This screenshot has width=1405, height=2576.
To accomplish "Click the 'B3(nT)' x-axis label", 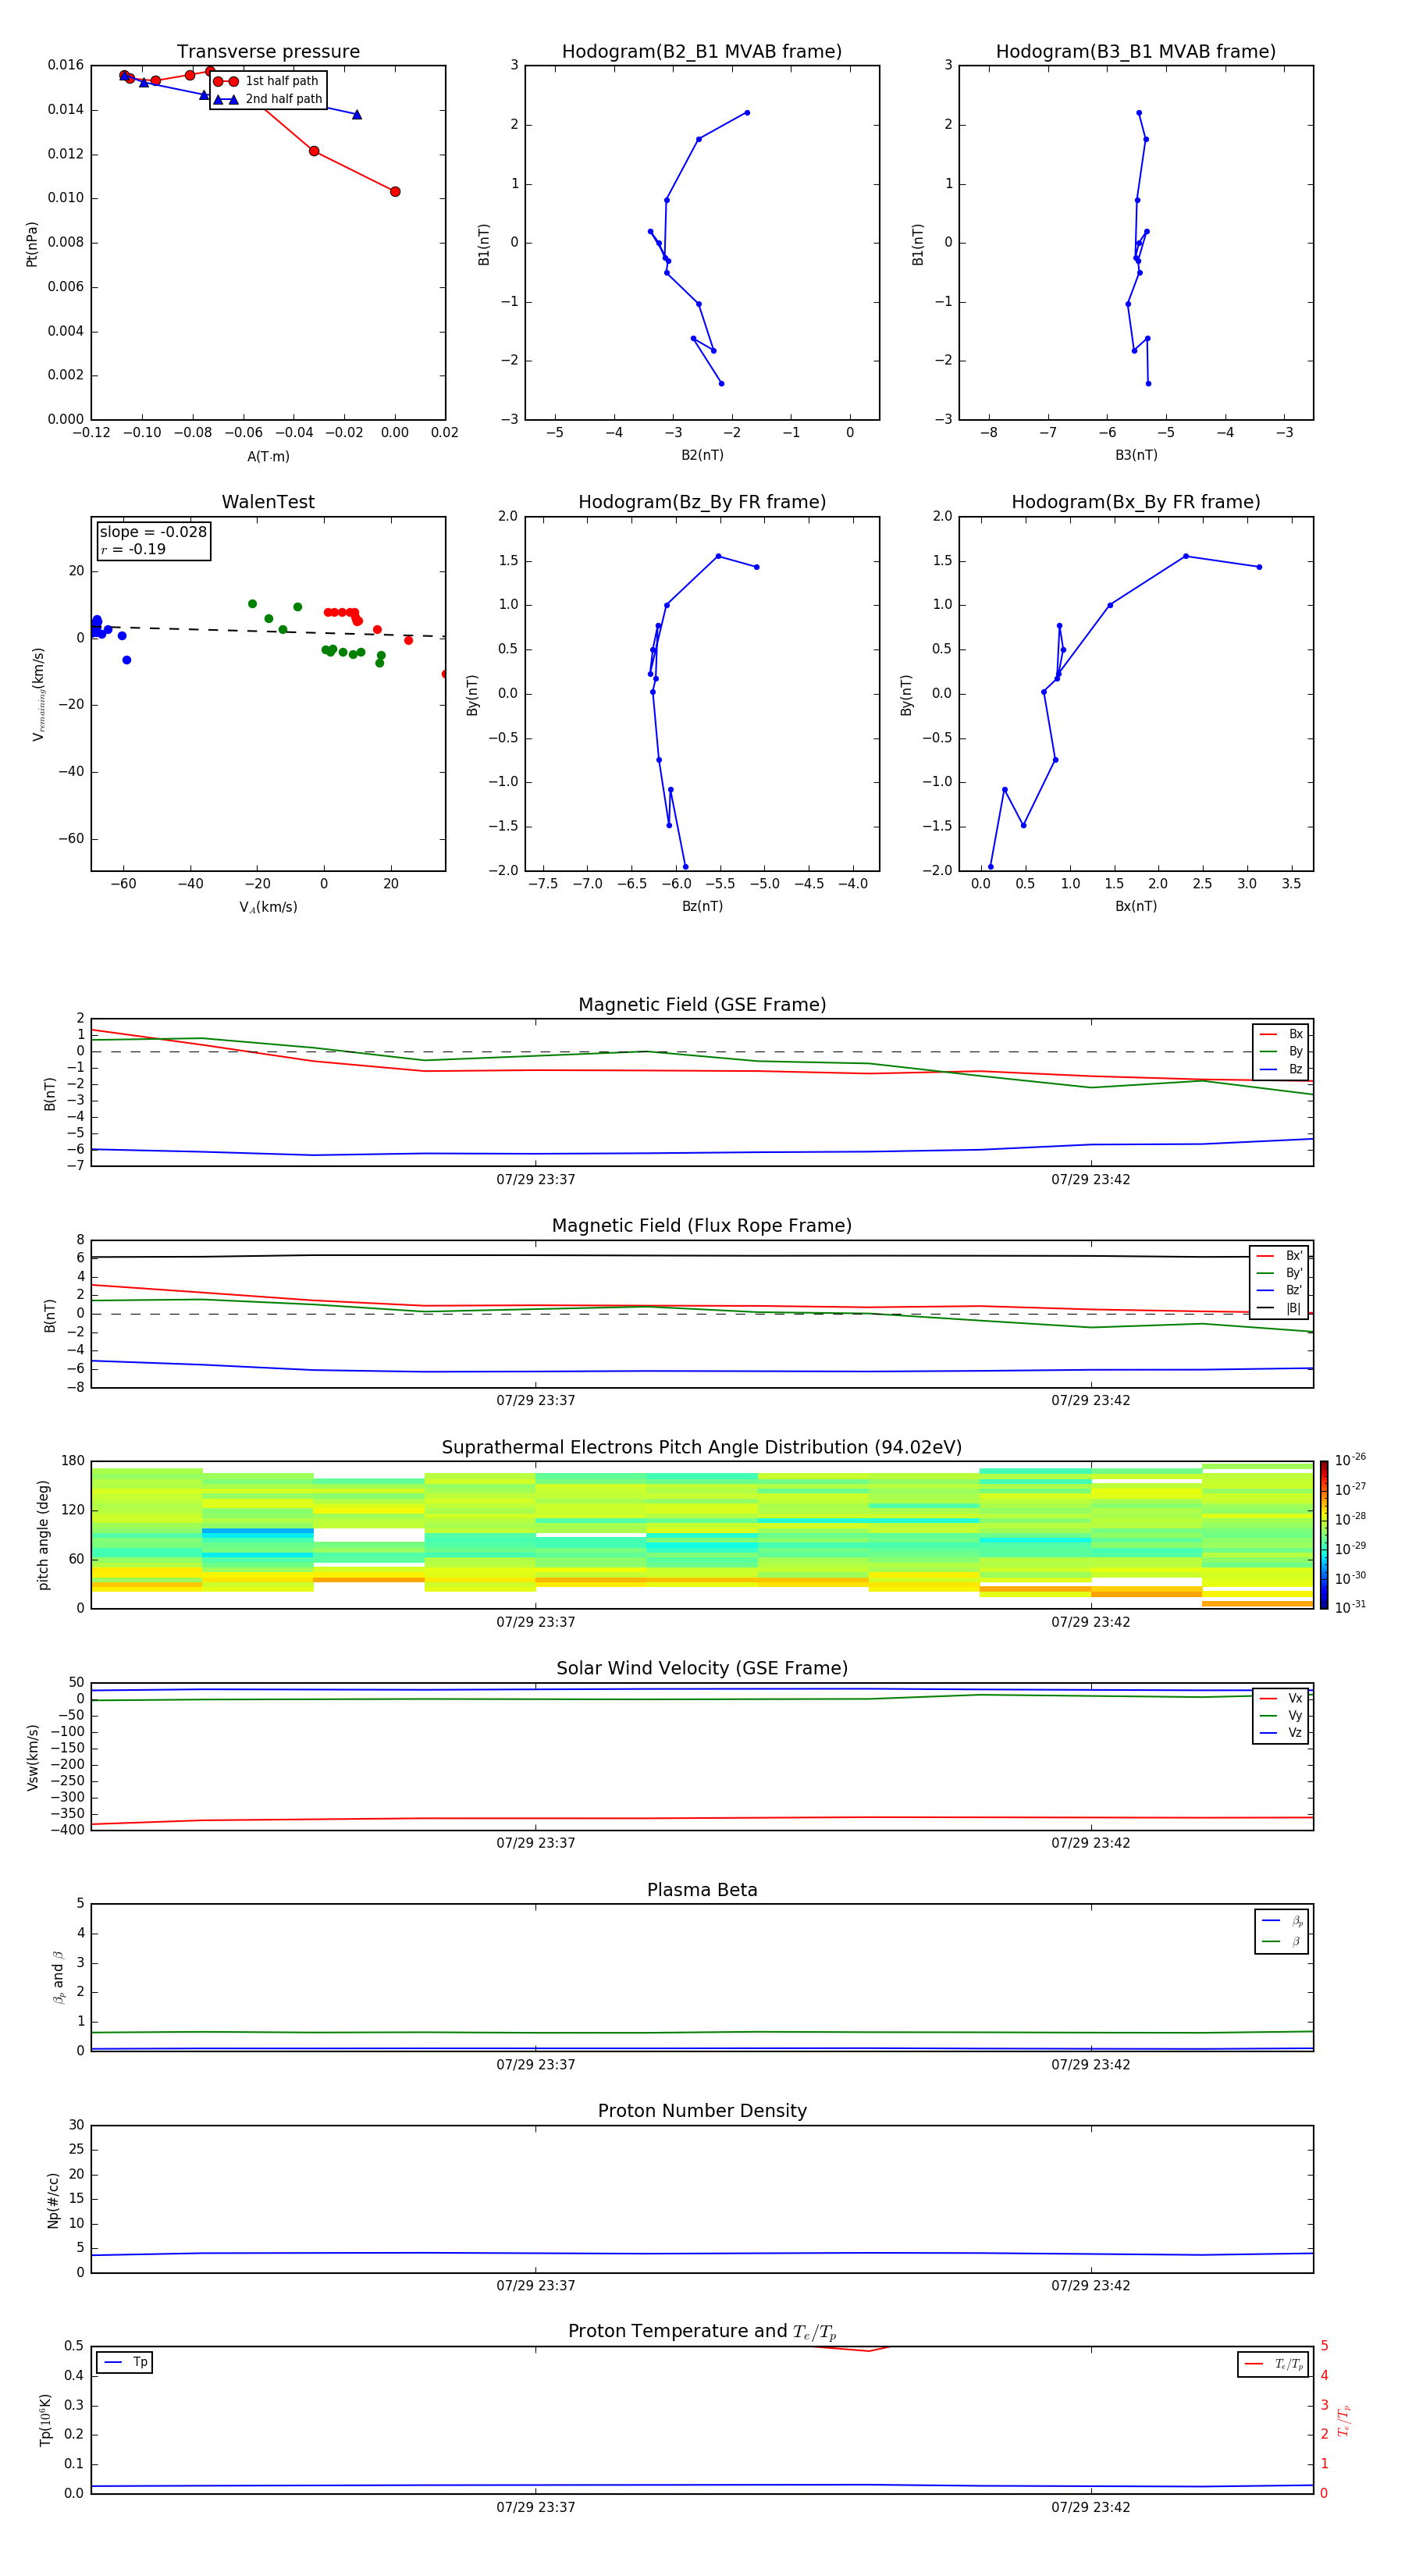I will [1136, 455].
